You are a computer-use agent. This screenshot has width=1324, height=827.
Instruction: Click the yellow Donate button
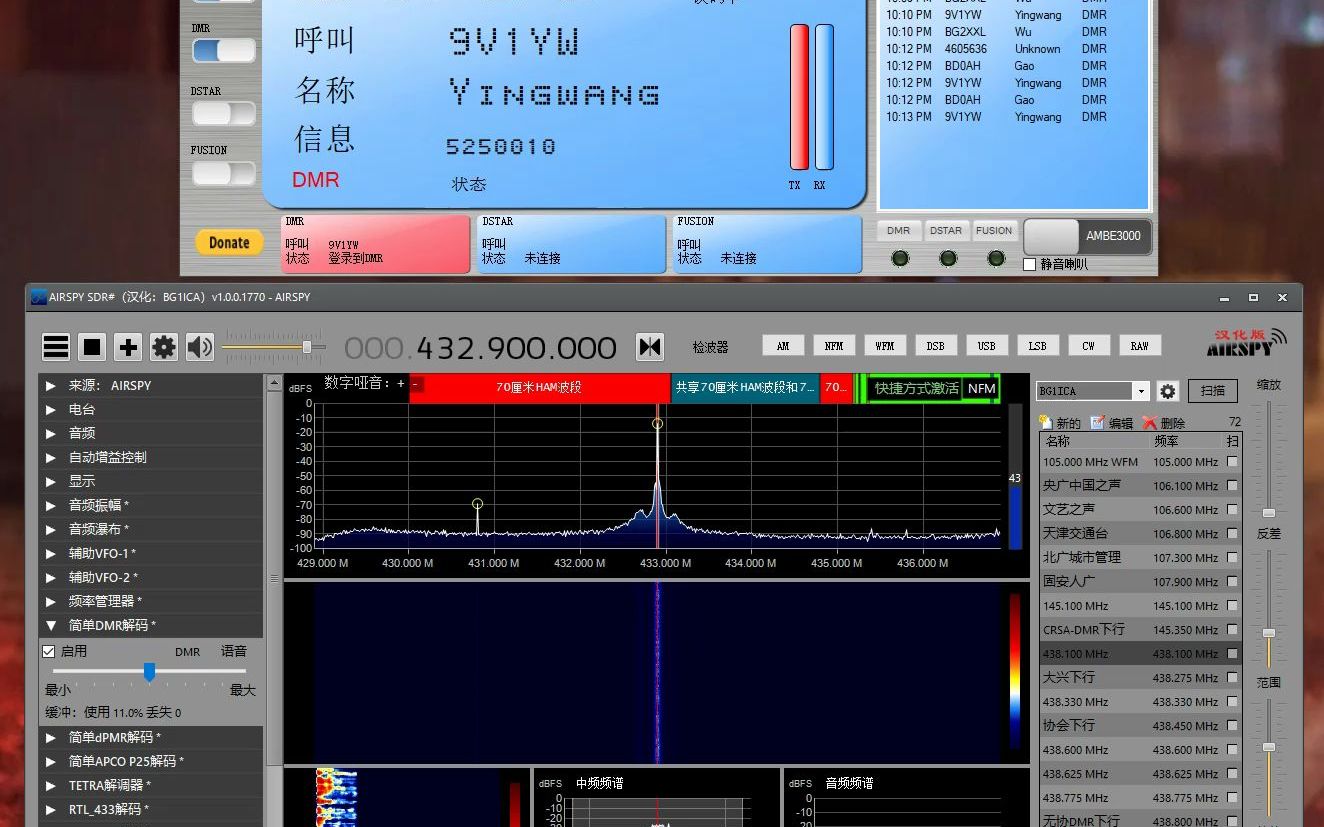click(229, 242)
